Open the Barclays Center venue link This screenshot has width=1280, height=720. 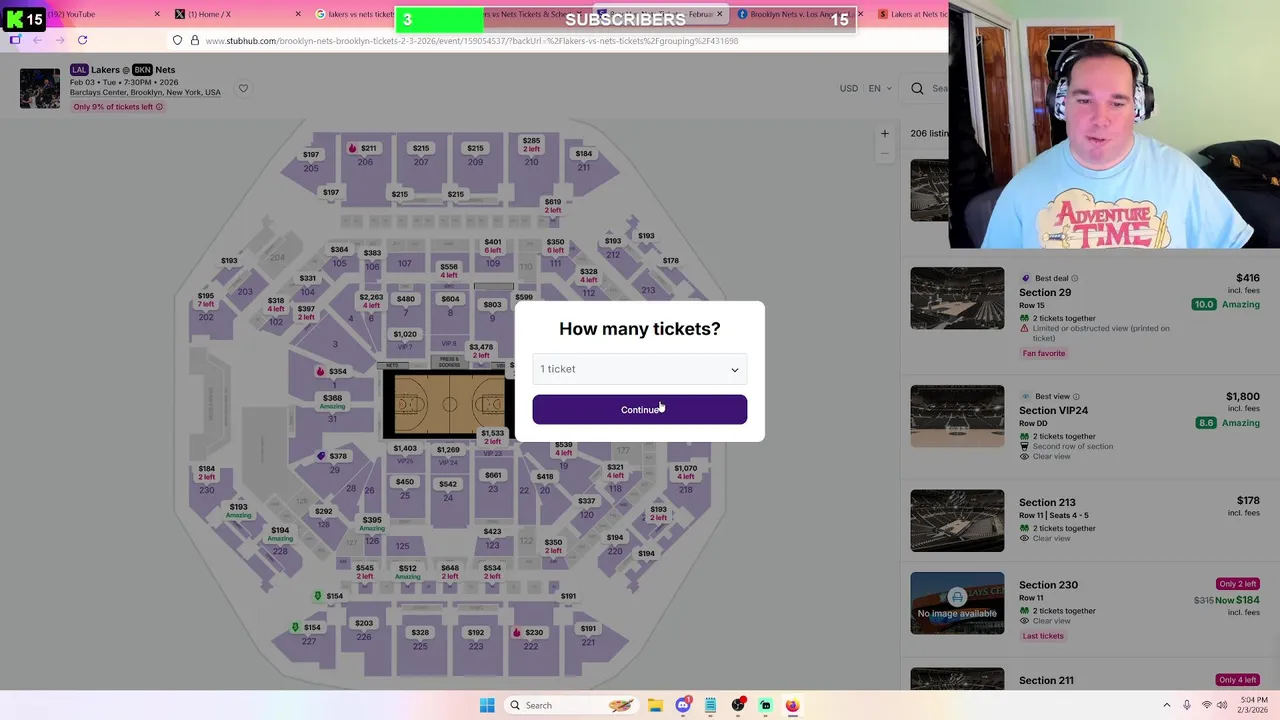tap(145, 92)
